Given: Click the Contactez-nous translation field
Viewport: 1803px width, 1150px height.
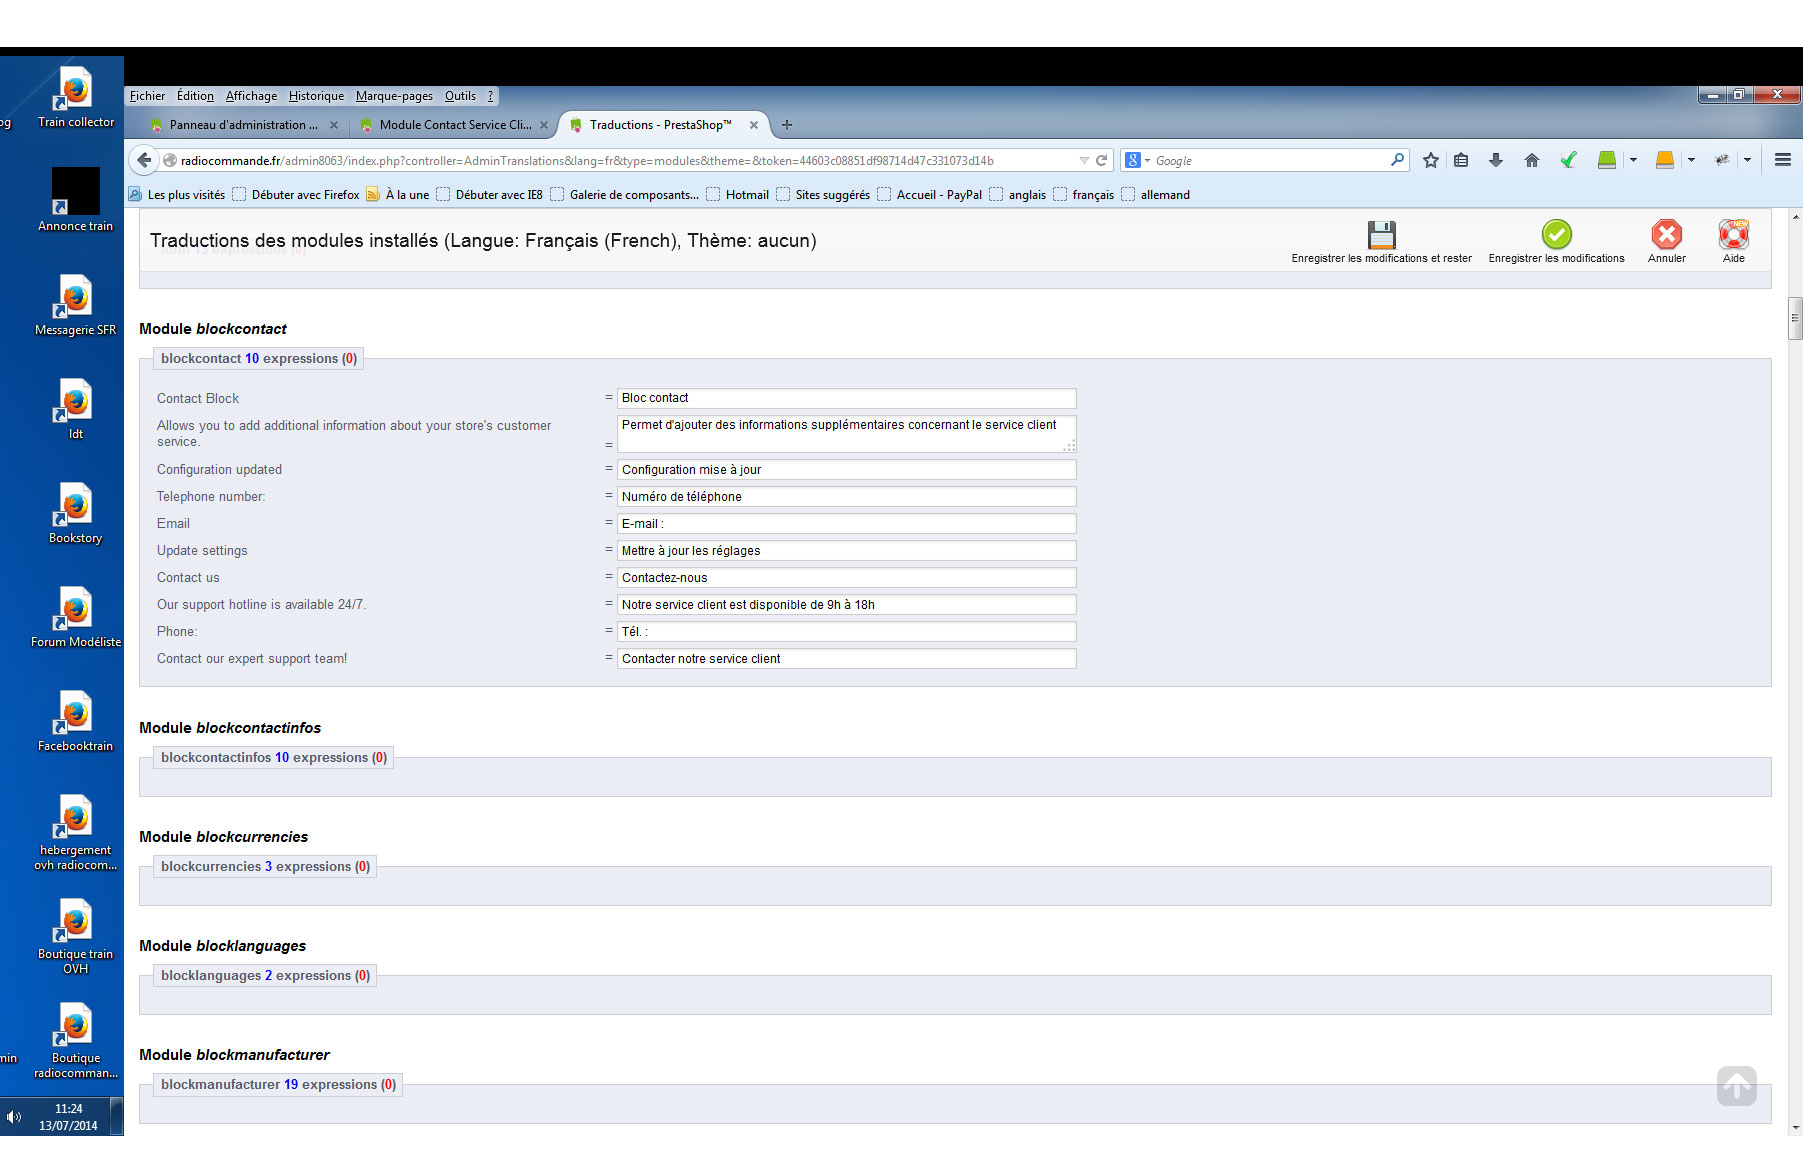Looking at the screenshot, I should click(x=846, y=578).
